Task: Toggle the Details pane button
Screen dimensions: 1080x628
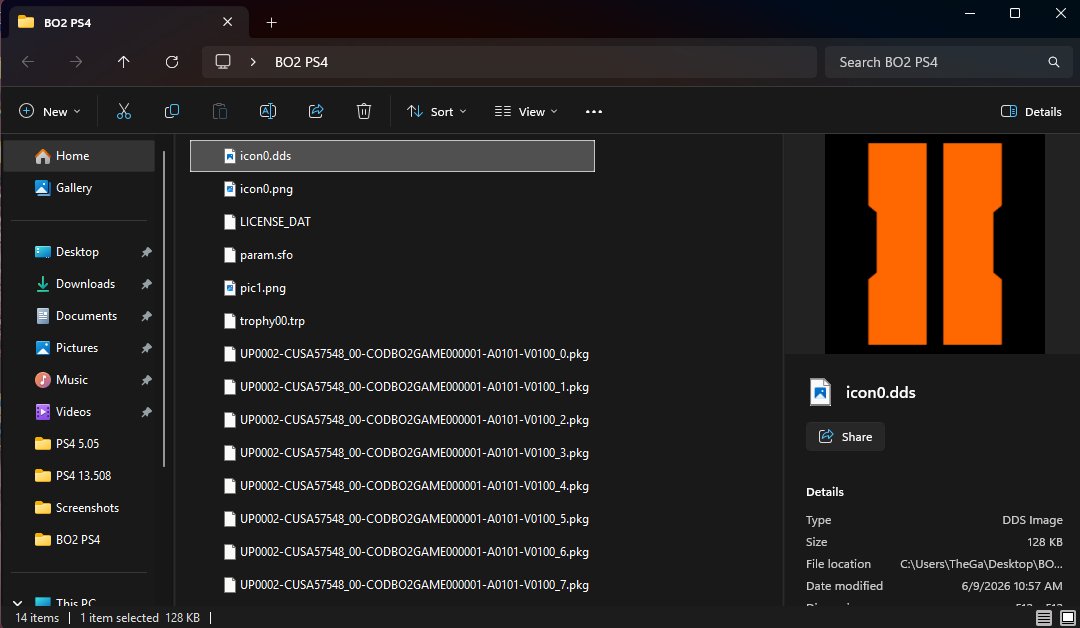Action: click(x=1031, y=112)
